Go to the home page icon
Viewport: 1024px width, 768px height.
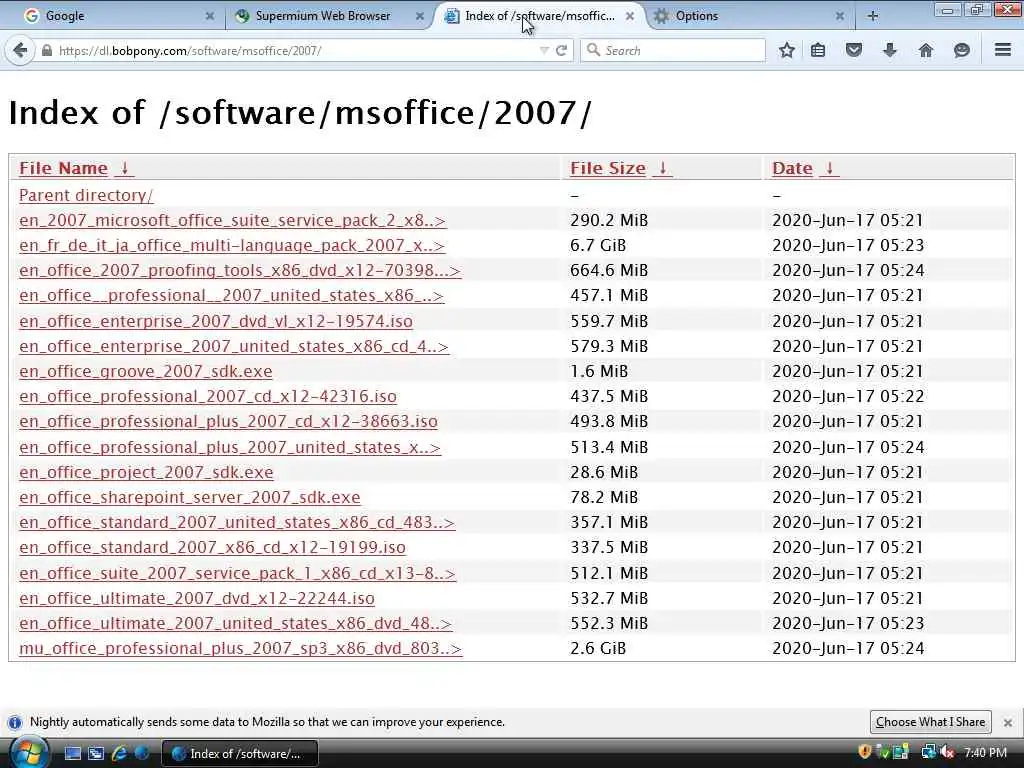[x=925, y=50]
